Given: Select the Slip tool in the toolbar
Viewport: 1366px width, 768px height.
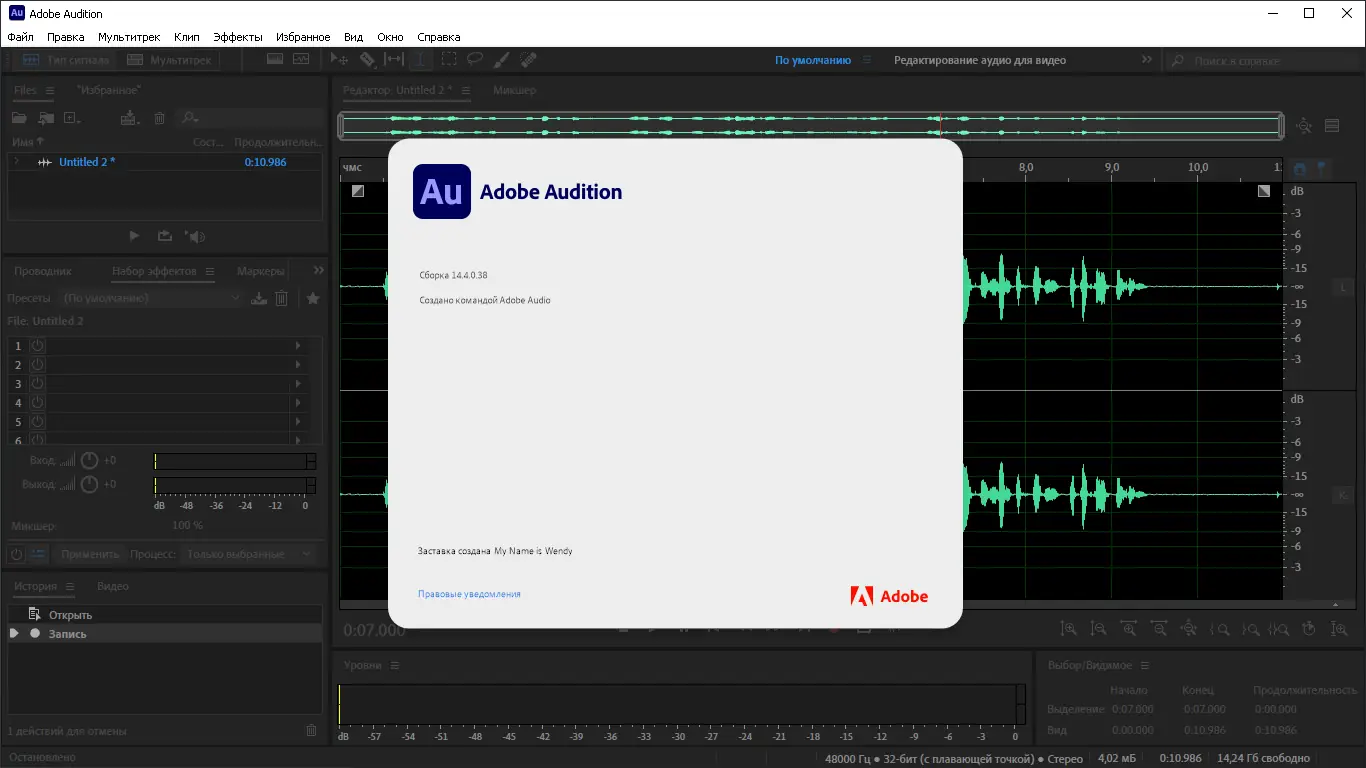Looking at the screenshot, I should tap(394, 60).
